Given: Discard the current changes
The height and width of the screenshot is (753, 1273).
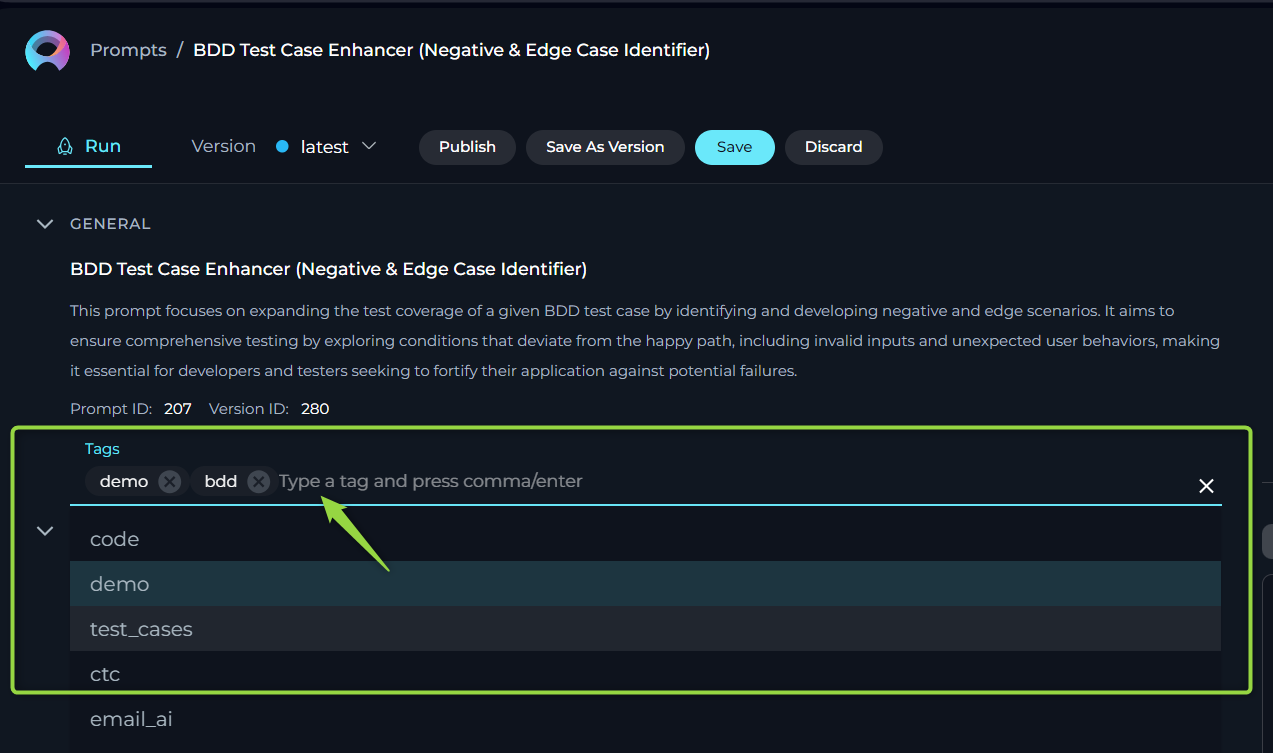Looking at the screenshot, I should coord(833,147).
